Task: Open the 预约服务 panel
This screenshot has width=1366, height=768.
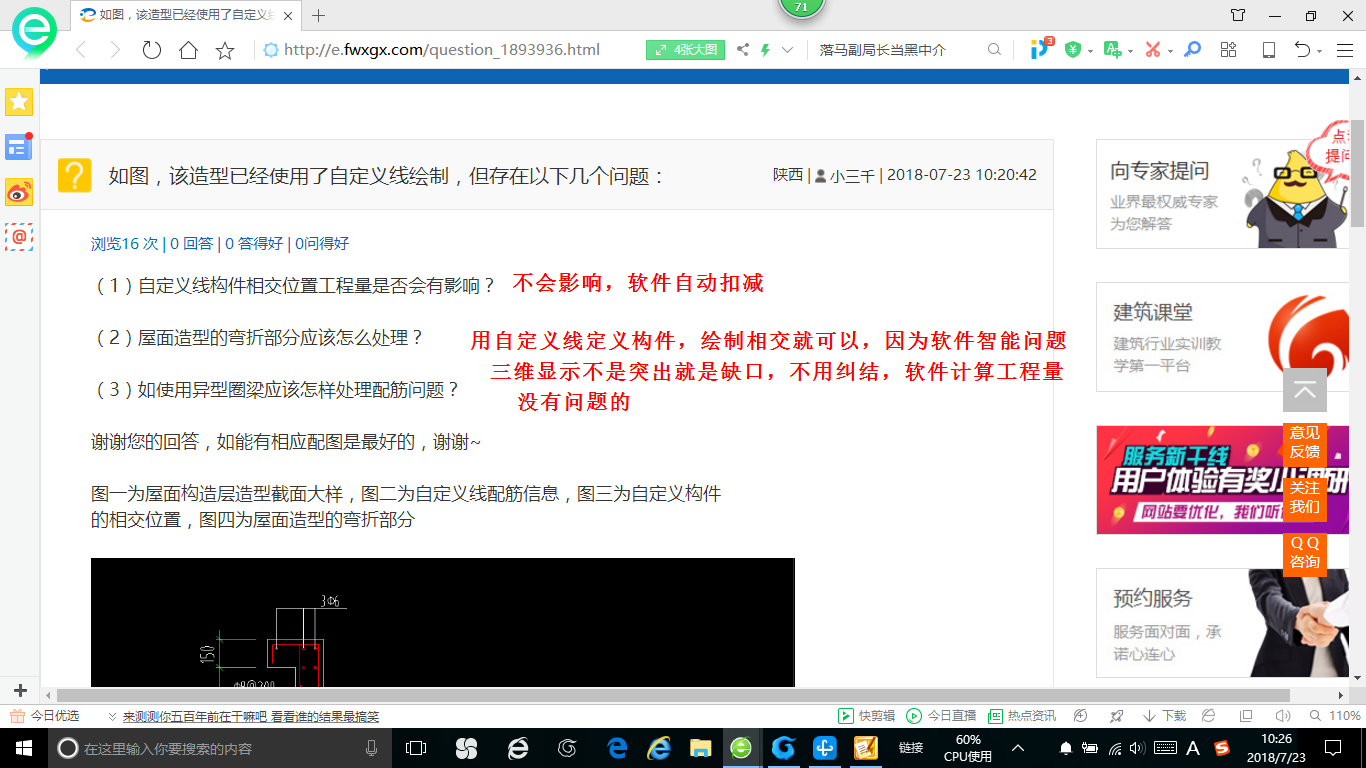Action: click(1222, 623)
